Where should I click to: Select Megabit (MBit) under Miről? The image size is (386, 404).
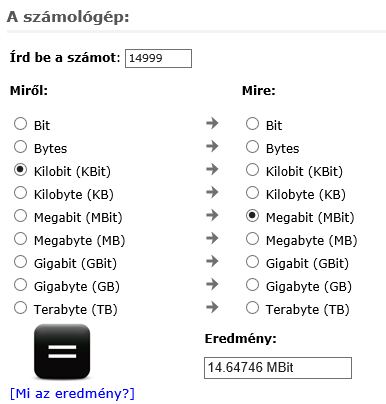pos(20,216)
